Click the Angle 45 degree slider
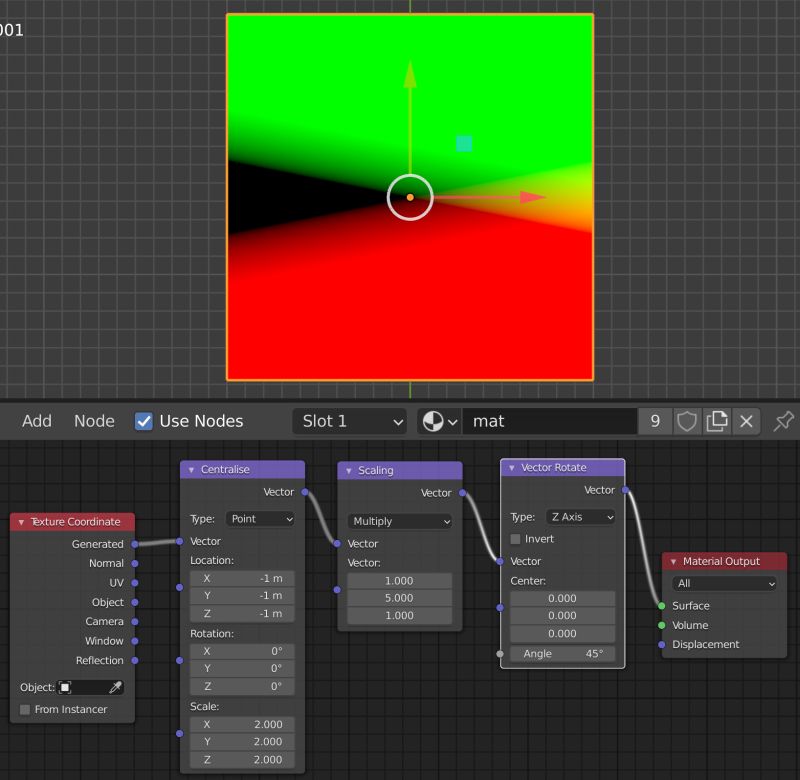Viewport: 800px width, 780px height. coord(562,654)
